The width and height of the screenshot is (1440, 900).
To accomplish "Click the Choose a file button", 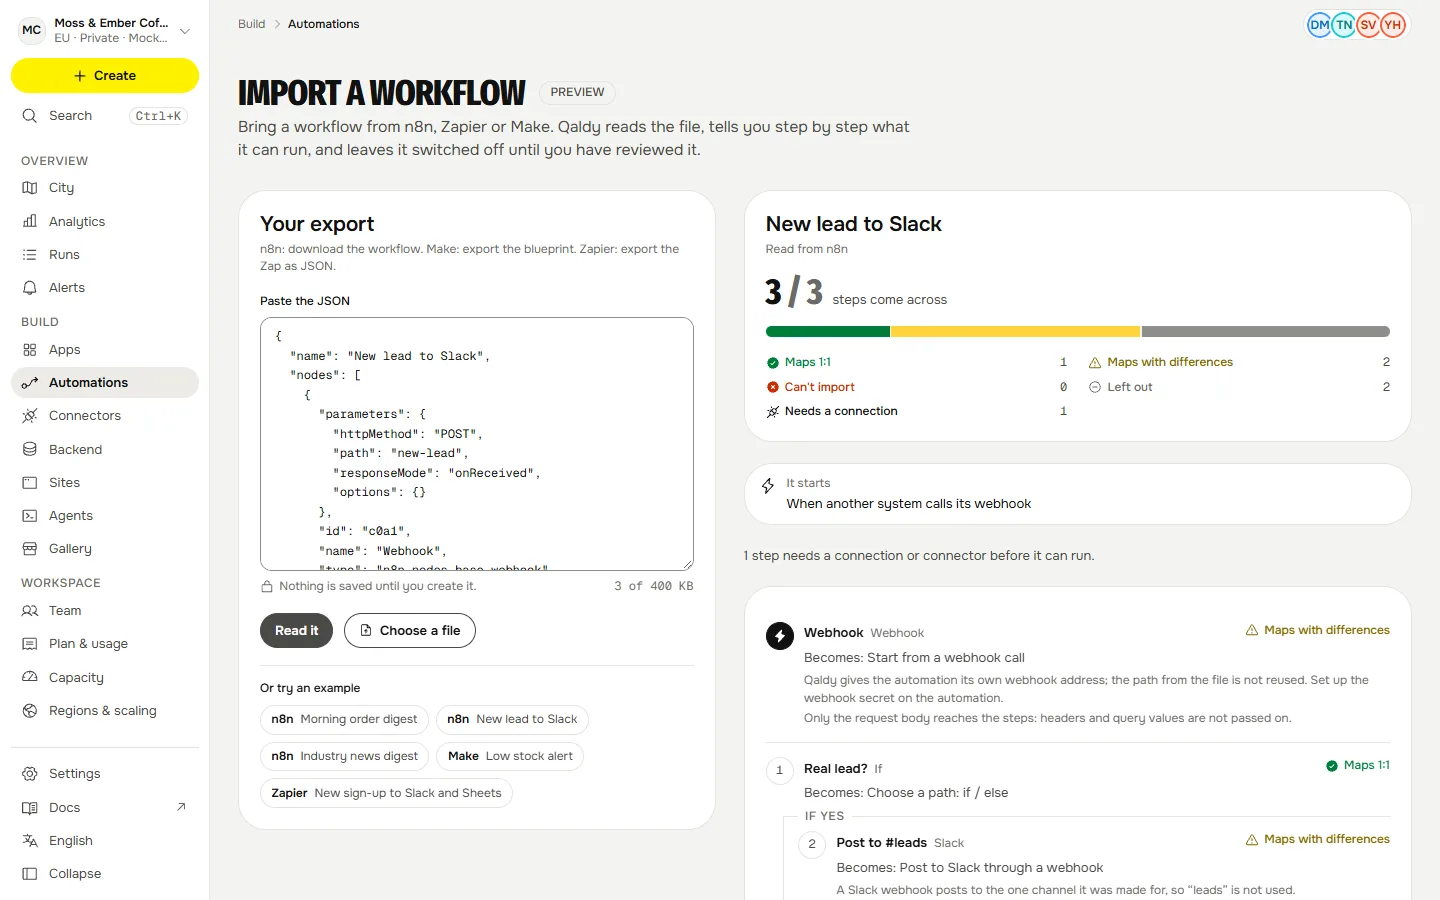I will [410, 631].
